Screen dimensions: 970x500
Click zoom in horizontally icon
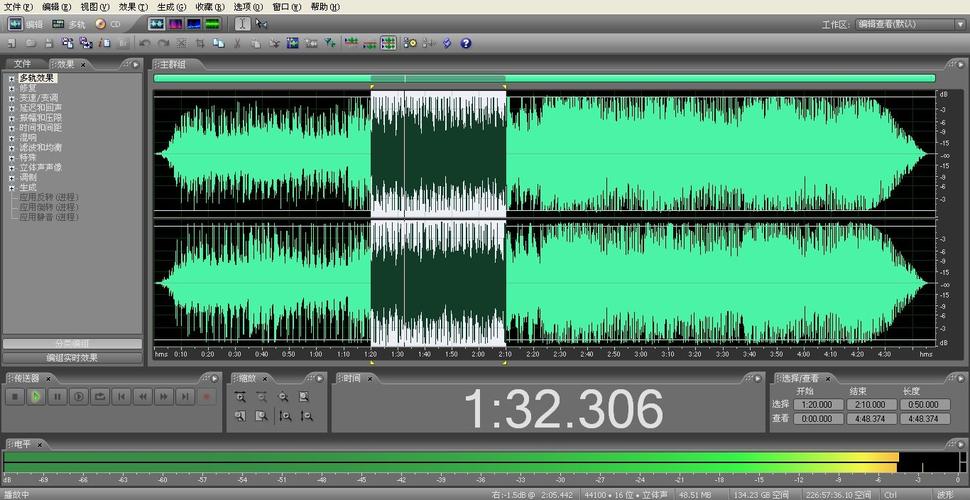(x=241, y=397)
